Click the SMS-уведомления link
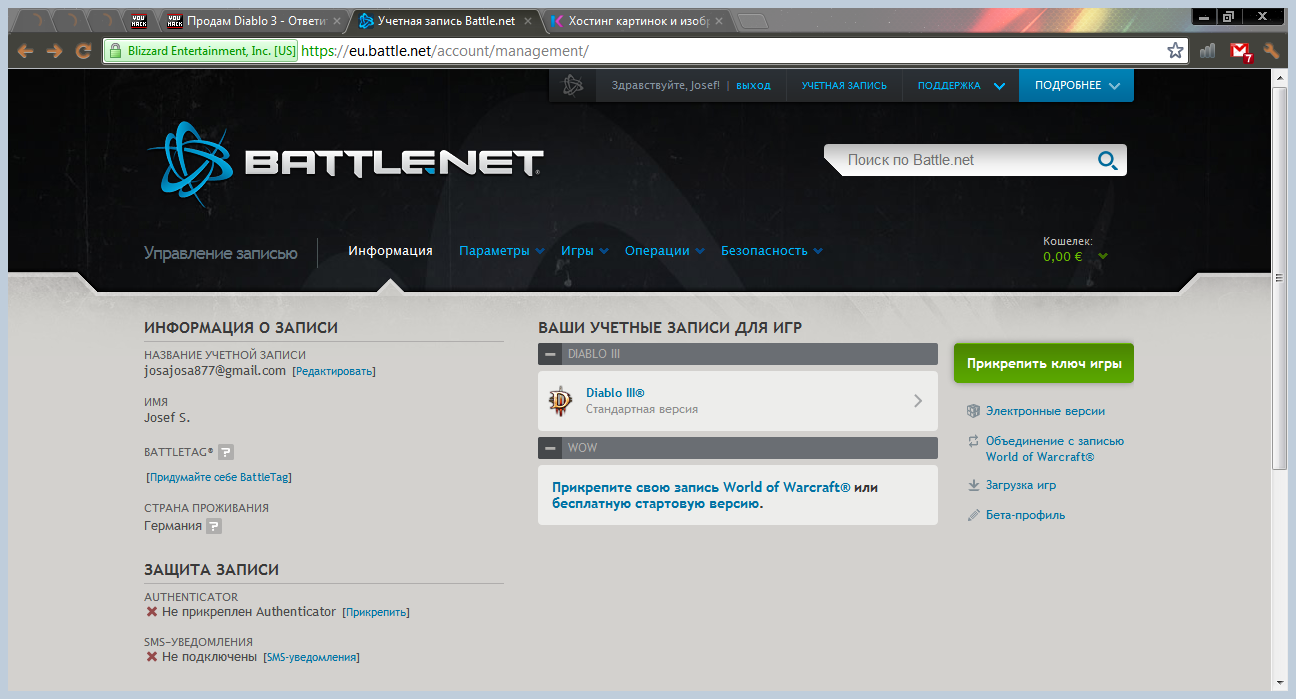The height and width of the screenshot is (699, 1296). pos(311,657)
